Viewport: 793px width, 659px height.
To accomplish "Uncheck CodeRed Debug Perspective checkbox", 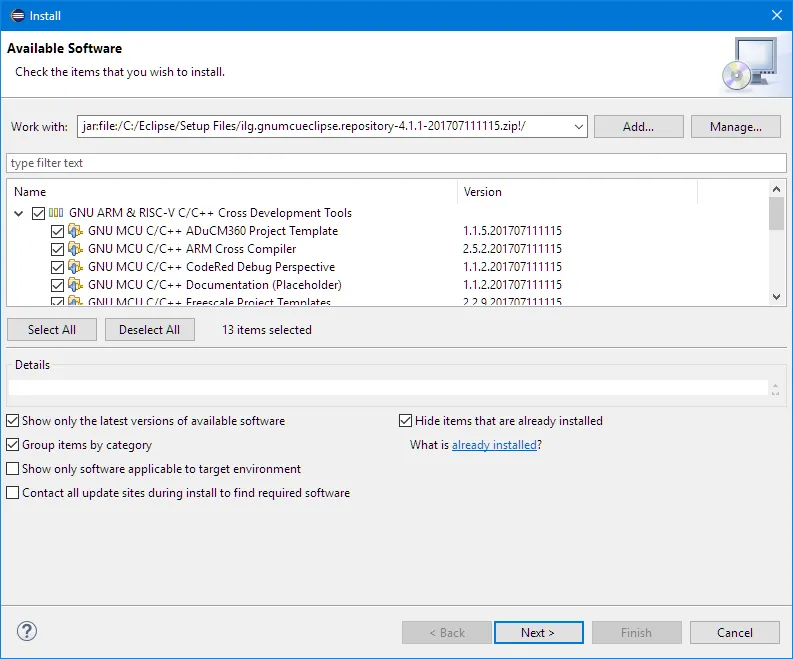I will click(x=58, y=268).
